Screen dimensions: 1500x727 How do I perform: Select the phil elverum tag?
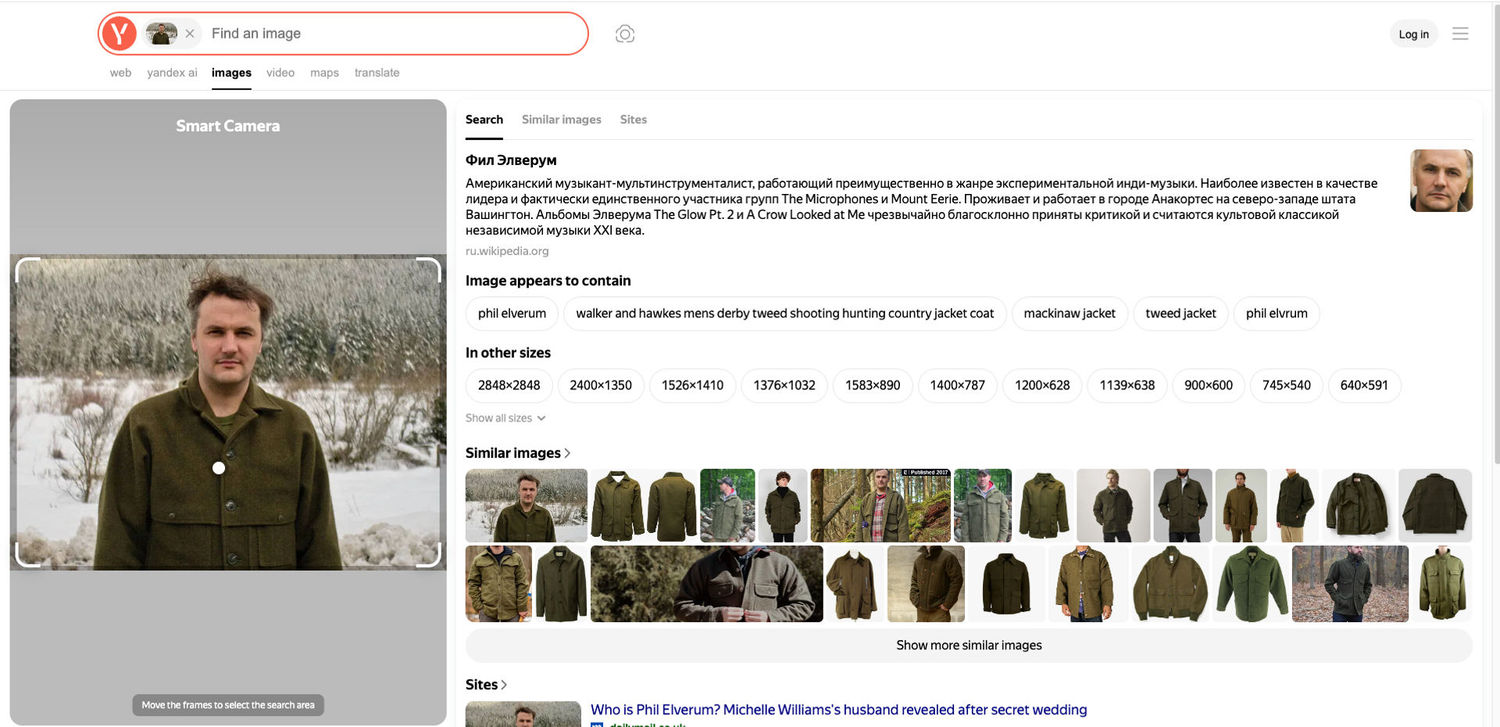tap(512, 313)
